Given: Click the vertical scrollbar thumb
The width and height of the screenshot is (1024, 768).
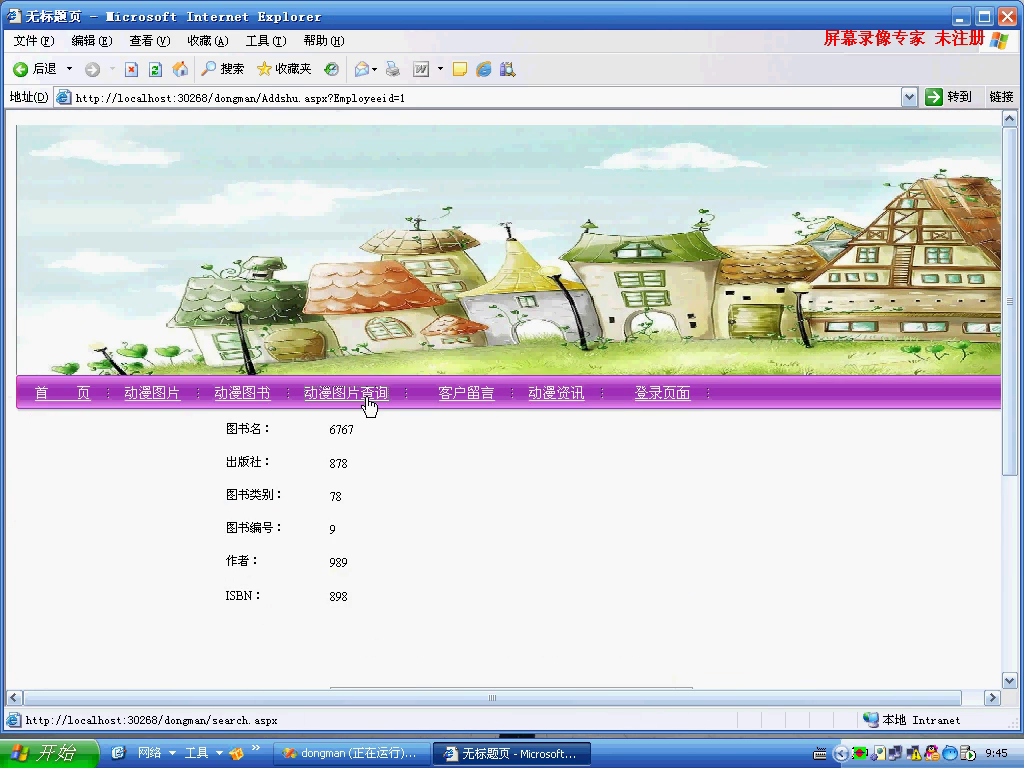Looking at the screenshot, I should tap(1010, 301).
